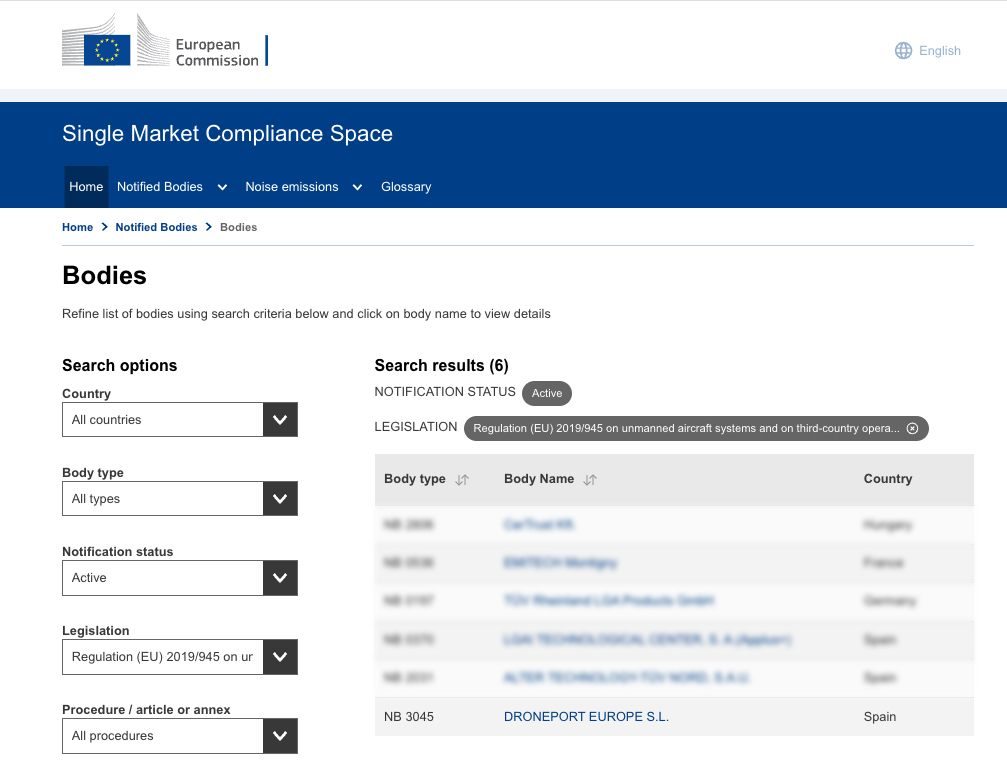Click the European Commission logo

click(x=165, y=41)
